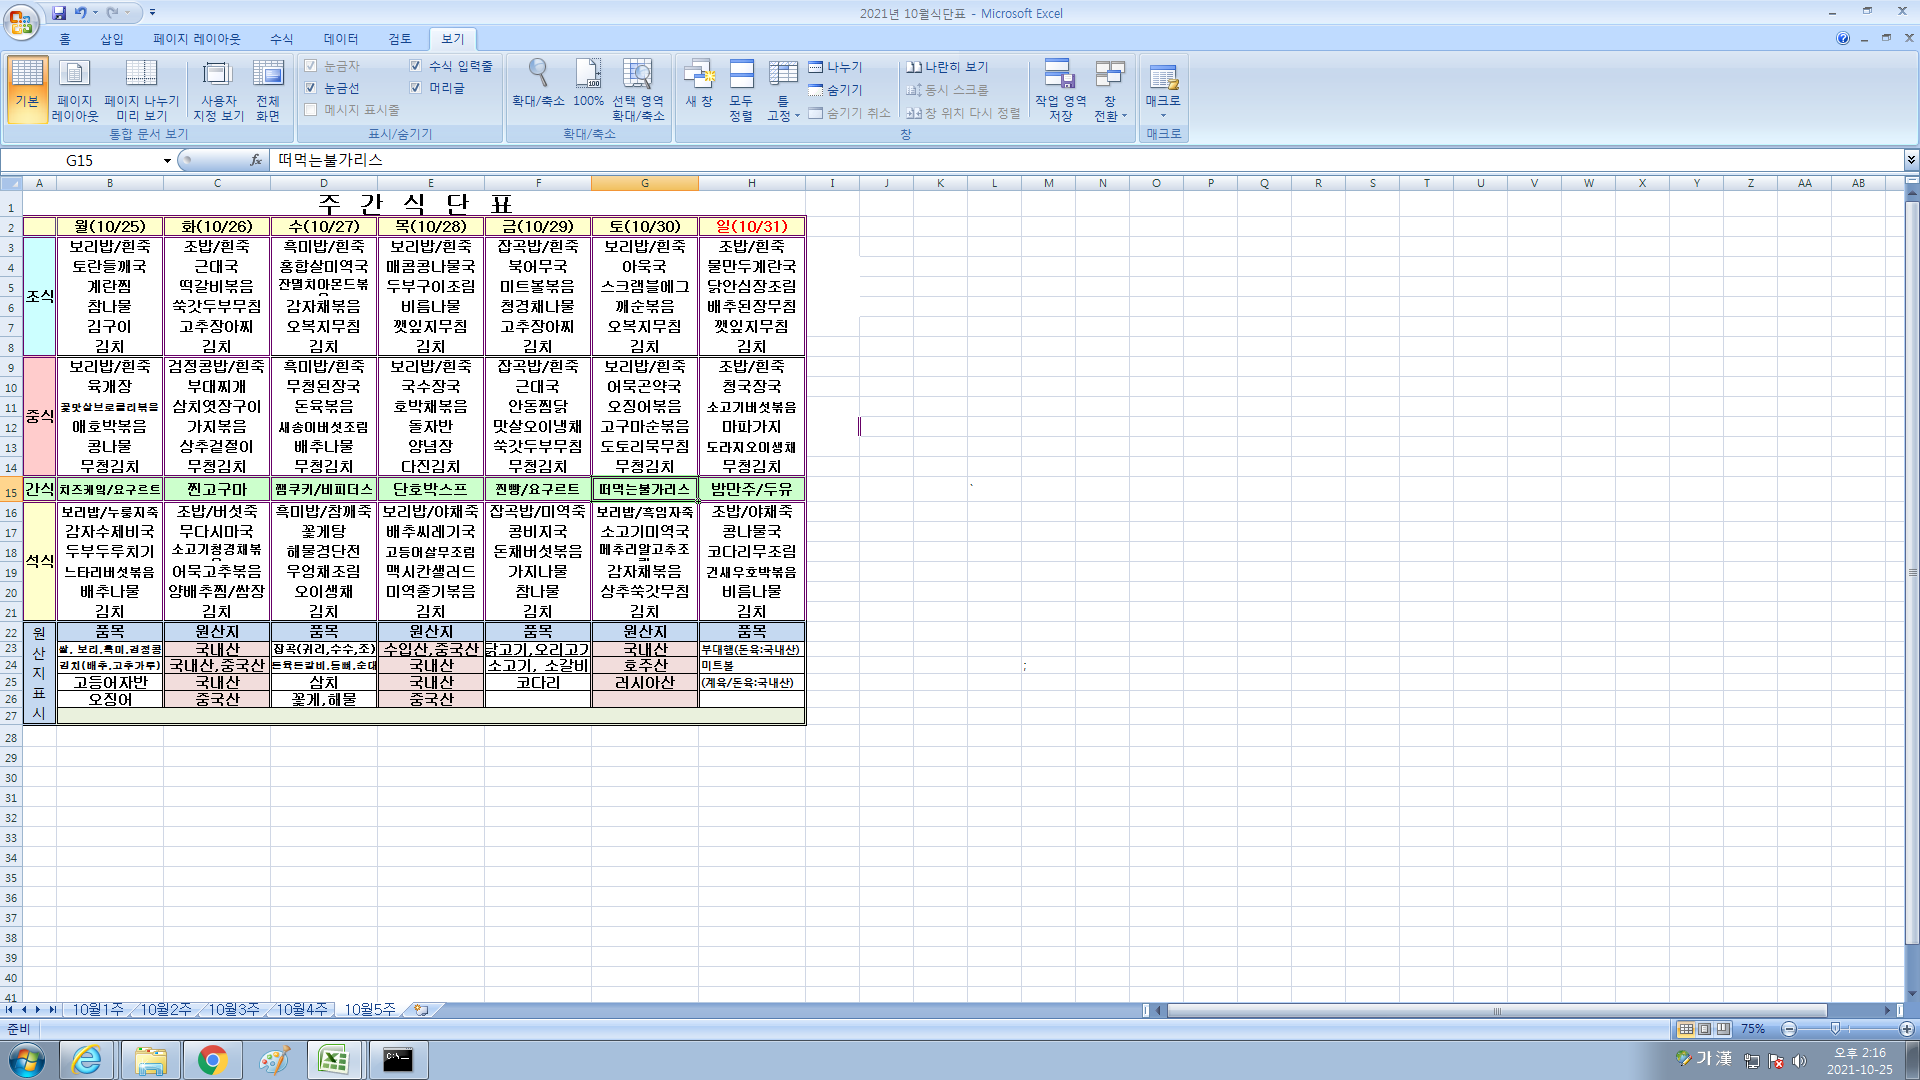This screenshot has height=1080, width=1920.
Task: Click the 숨기기 button
Action: (x=836, y=90)
